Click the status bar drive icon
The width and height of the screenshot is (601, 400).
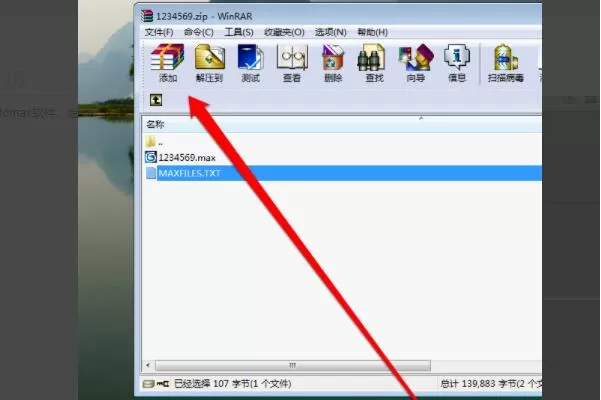148,384
